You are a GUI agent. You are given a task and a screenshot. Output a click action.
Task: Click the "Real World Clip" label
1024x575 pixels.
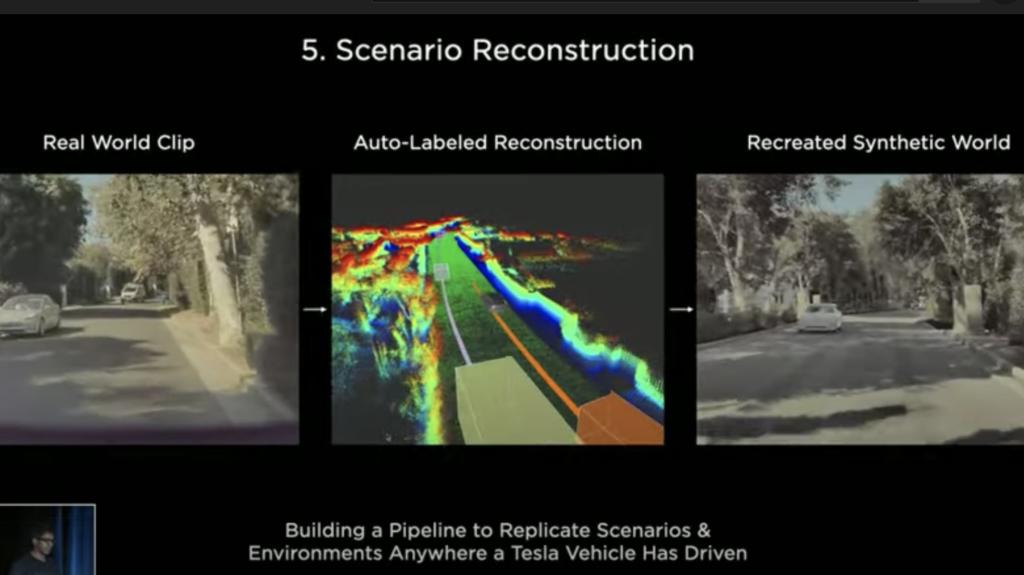pyautogui.click(x=119, y=142)
